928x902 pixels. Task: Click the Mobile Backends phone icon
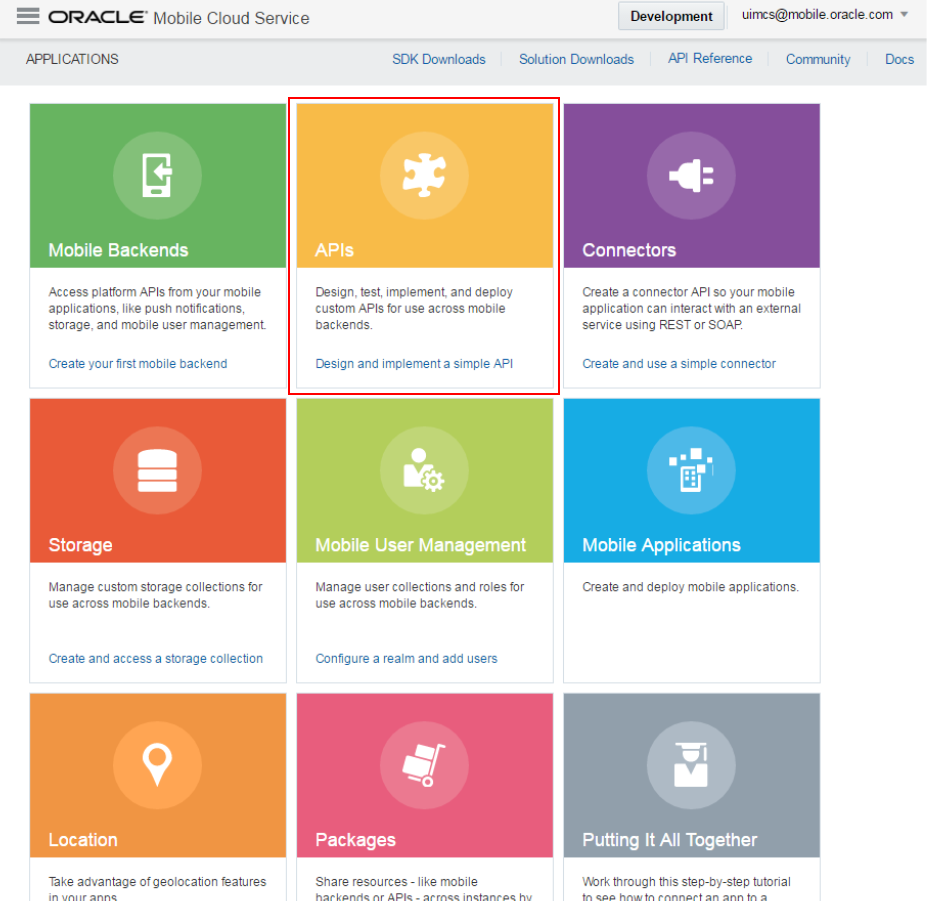(x=157, y=175)
